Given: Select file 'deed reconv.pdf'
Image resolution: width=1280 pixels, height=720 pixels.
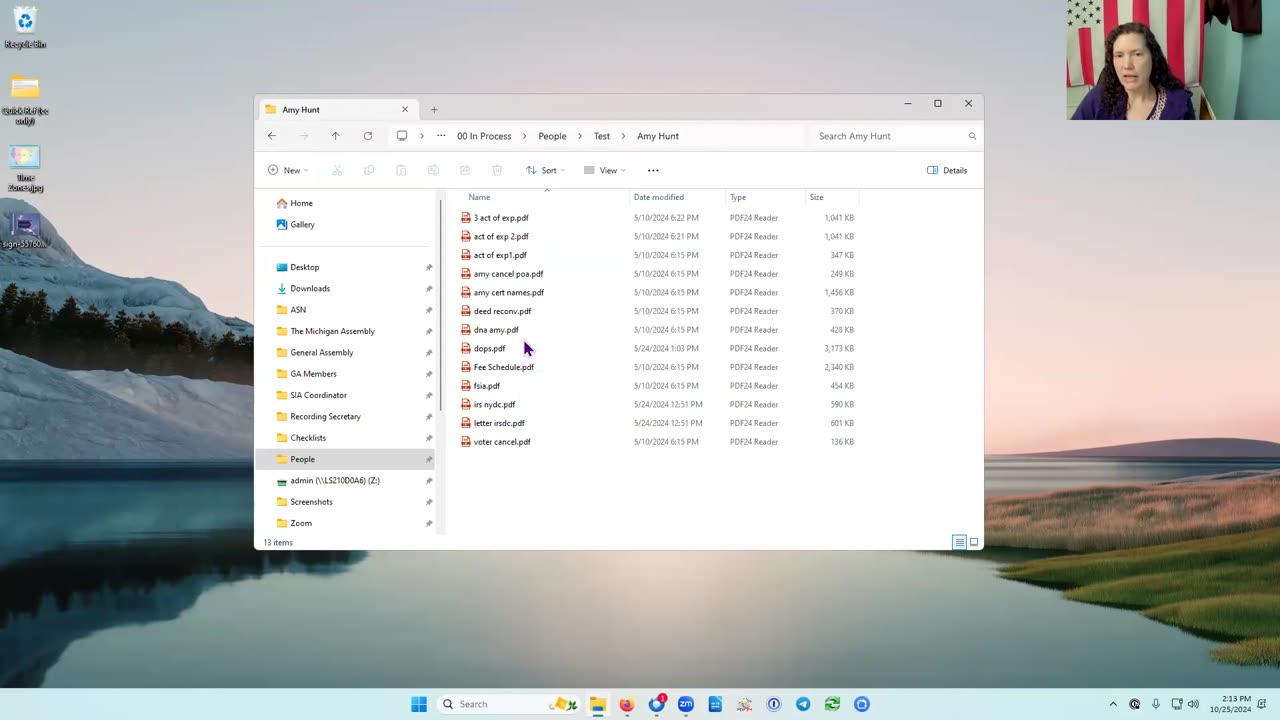Looking at the screenshot, I should pos(502,311).
